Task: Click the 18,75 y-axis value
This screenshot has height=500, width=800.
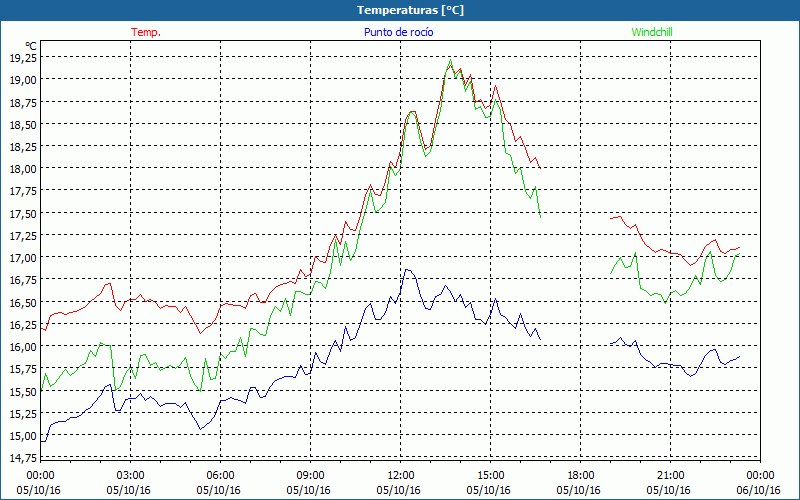Action: point(23,102)
